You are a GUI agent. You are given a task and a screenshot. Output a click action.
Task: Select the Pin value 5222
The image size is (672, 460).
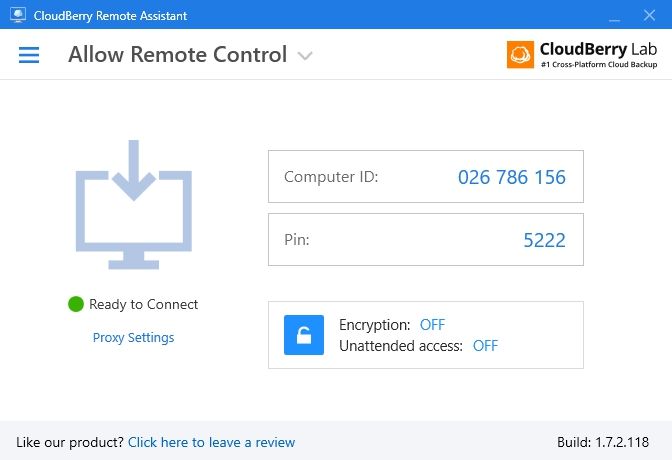coord(544,240)
